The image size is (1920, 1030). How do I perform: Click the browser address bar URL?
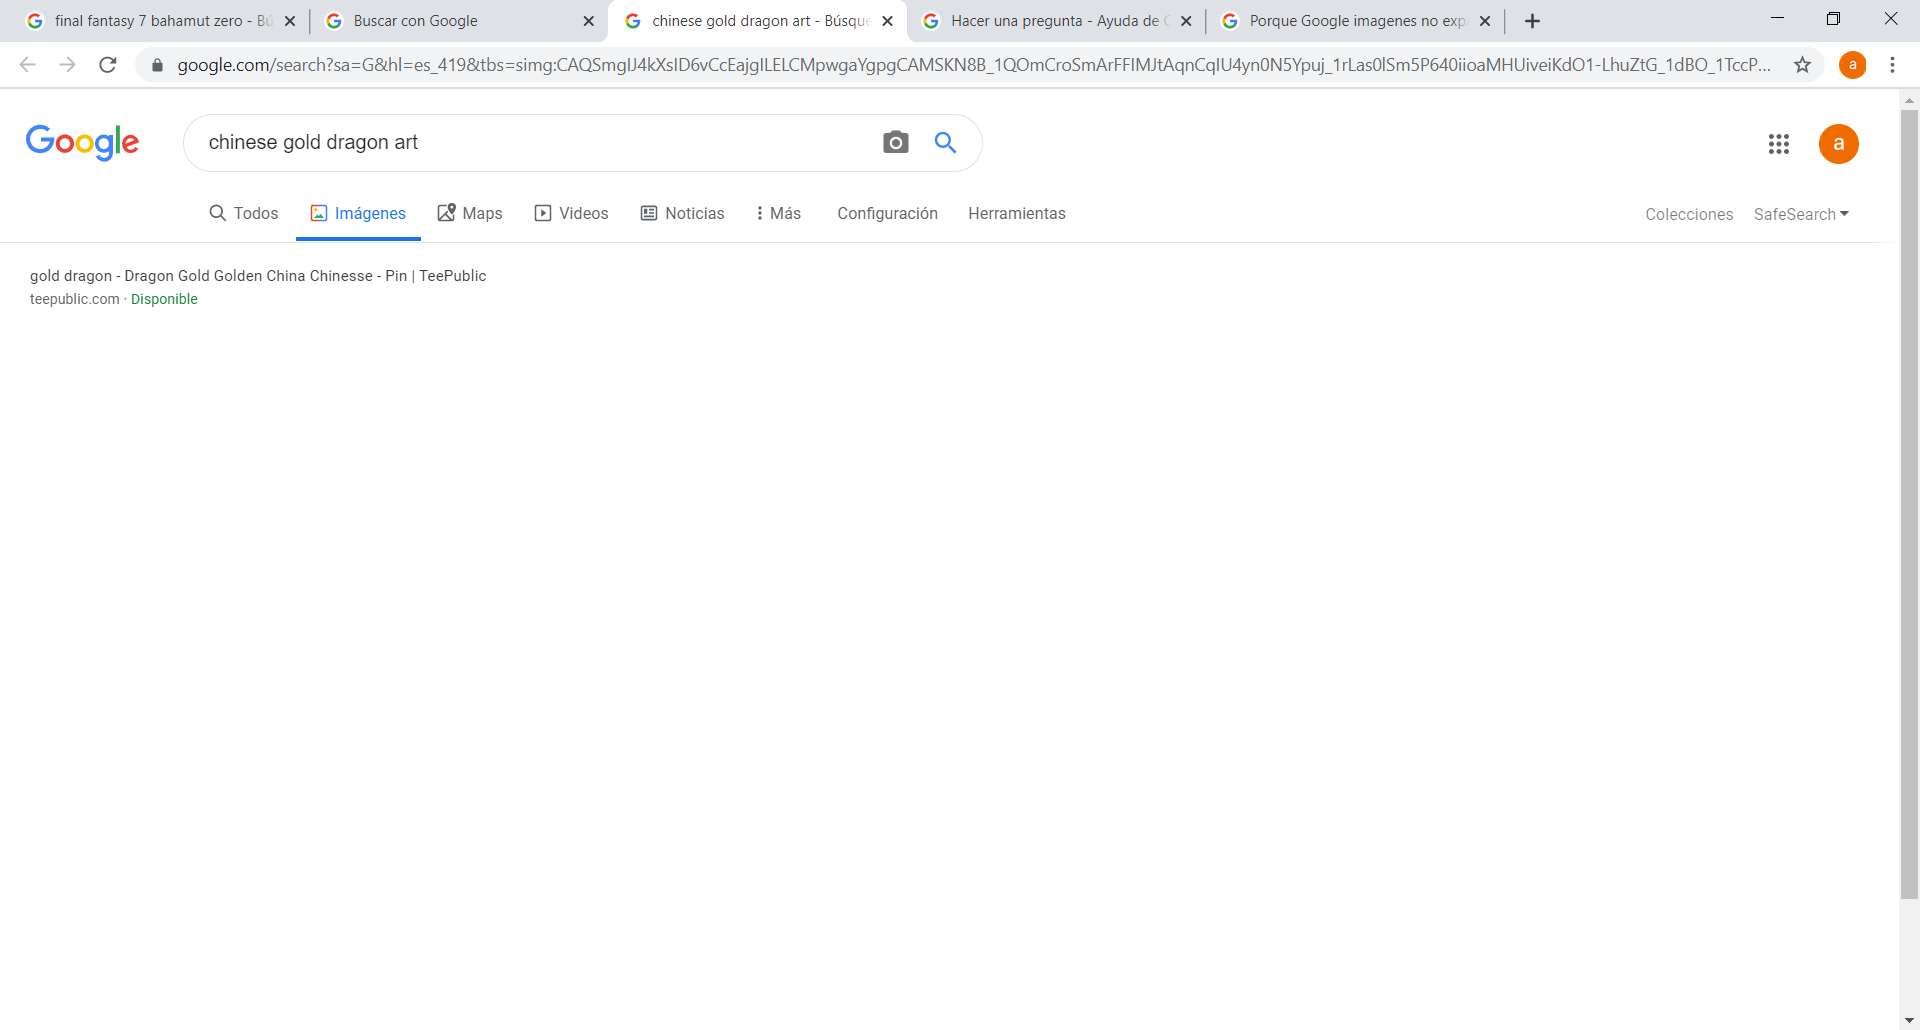(973, 65)
